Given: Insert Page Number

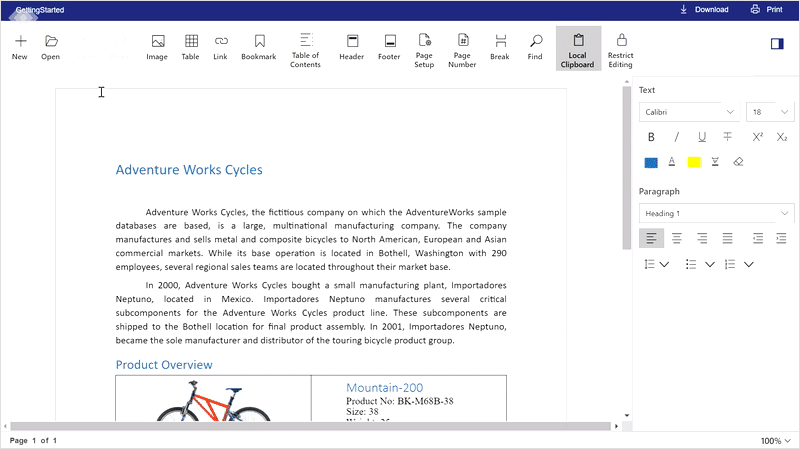Looking at the screenshot, I should pyautogui.click(x=462, y=50).
